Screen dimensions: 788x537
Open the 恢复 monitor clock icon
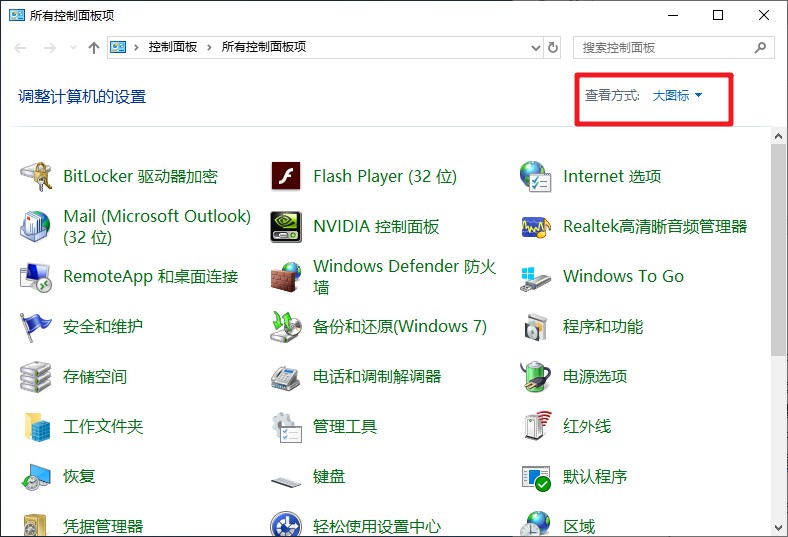click(x=35, y=477)
